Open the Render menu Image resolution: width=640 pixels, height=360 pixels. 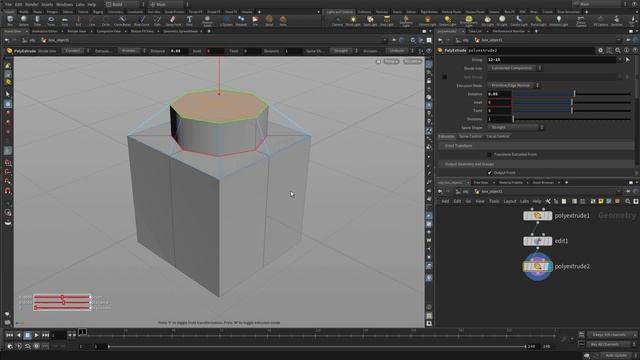31,4
